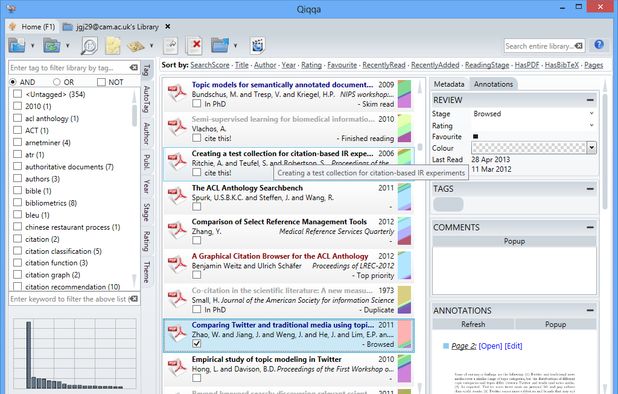This screenshot has height=394, width=618.
Task: Tick the In PhD checkbox for Topic models
Action: 196,104
